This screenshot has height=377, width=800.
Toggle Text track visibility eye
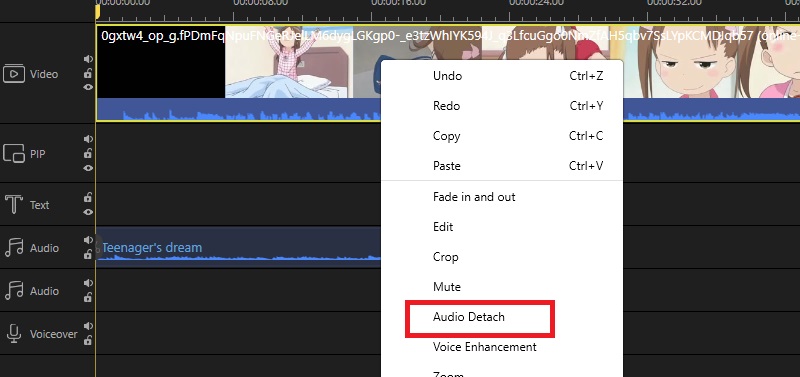coord(88,212)
